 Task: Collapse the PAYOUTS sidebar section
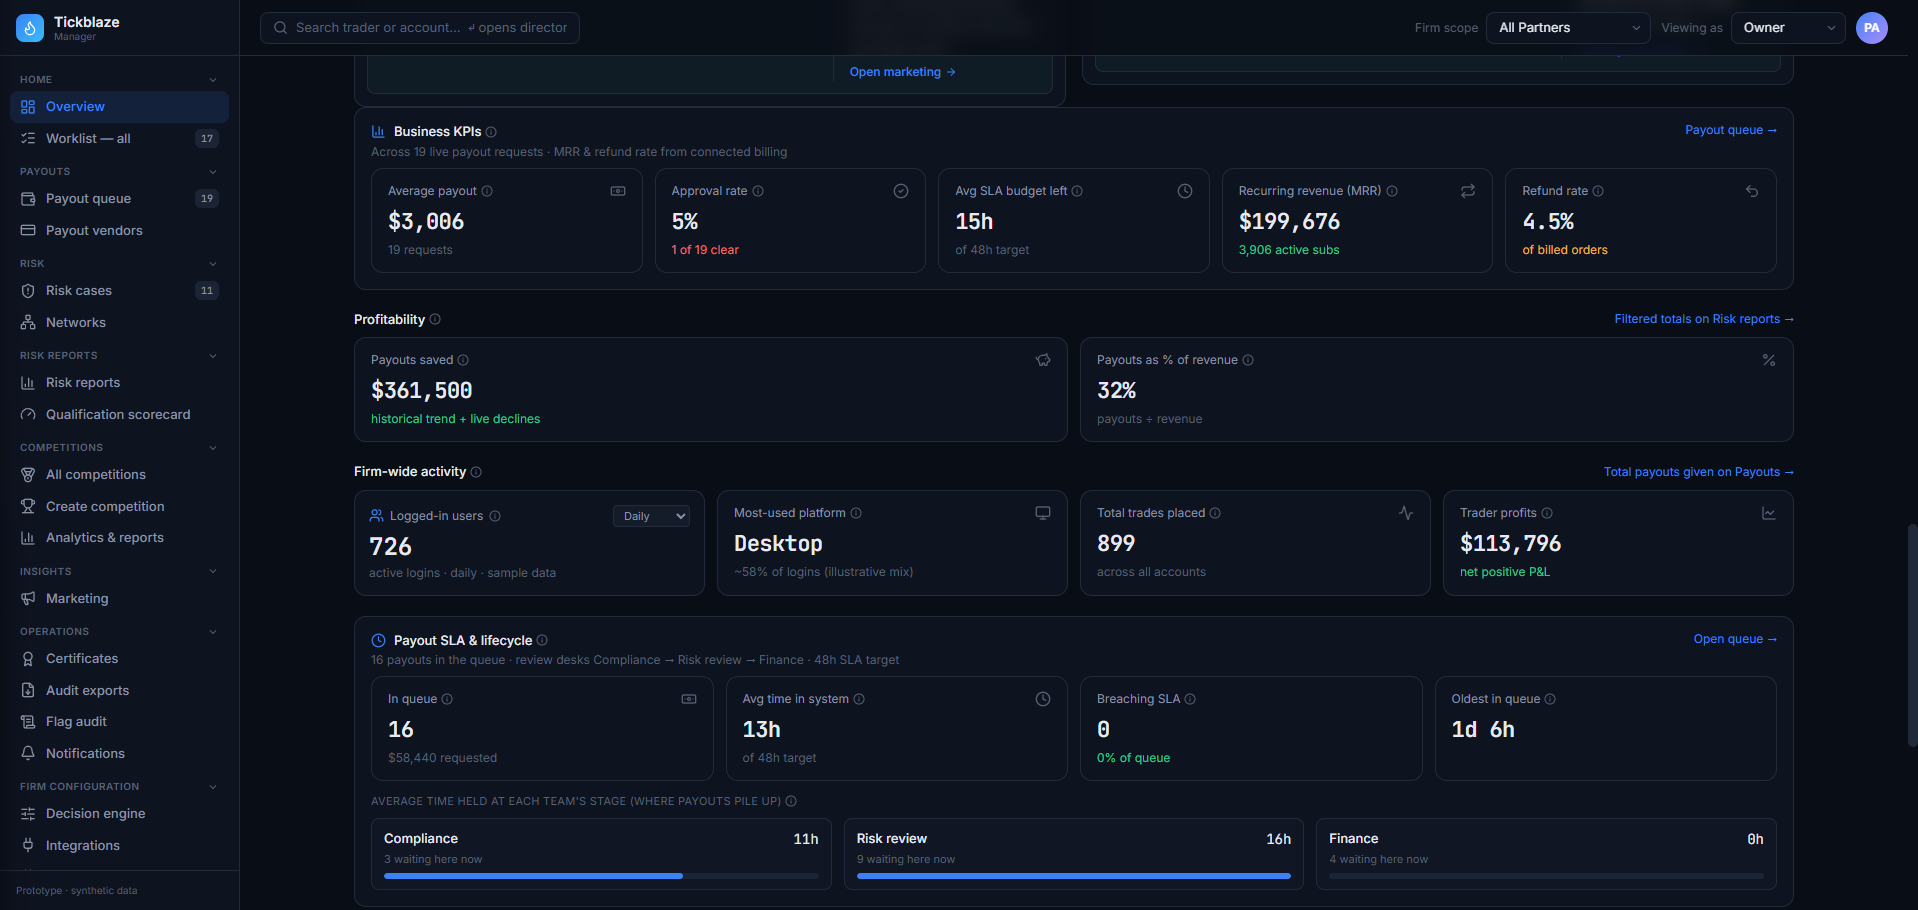212,172
